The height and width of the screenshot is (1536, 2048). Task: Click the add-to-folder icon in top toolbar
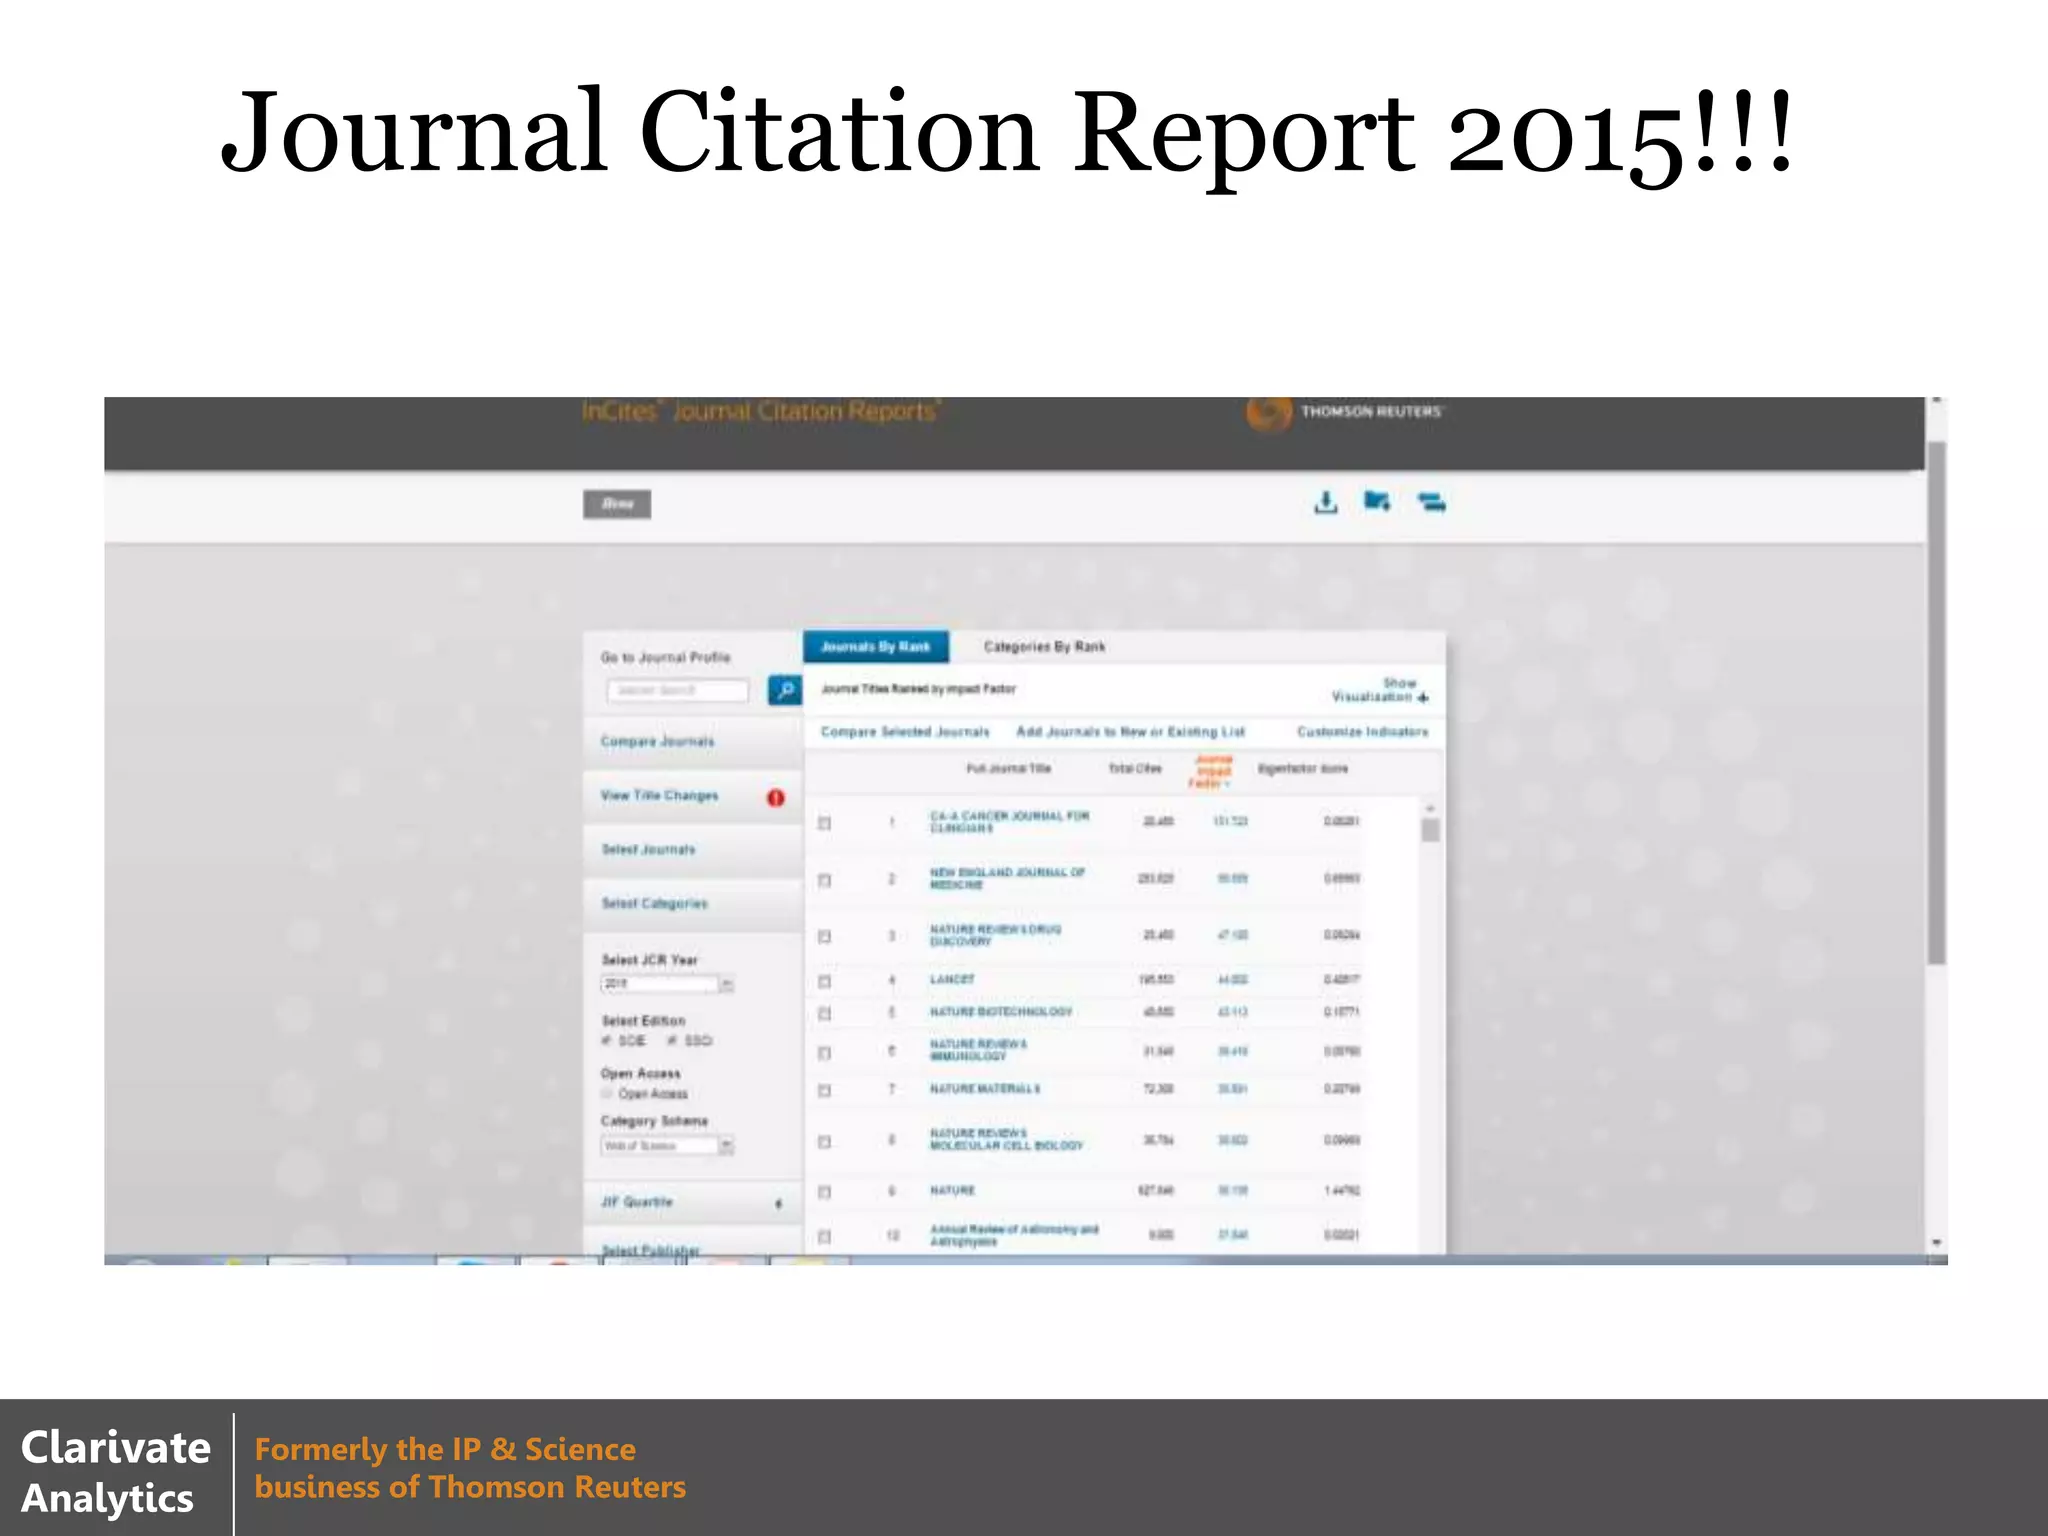coord(1377,501)
